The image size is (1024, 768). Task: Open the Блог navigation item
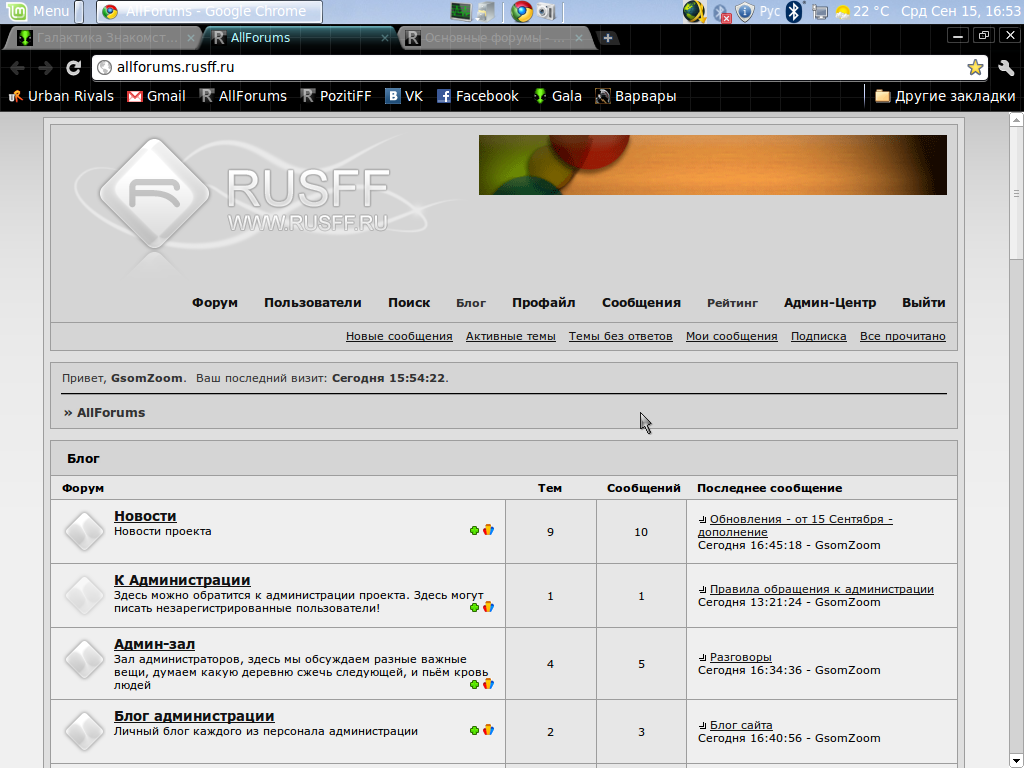click(471, 303)
